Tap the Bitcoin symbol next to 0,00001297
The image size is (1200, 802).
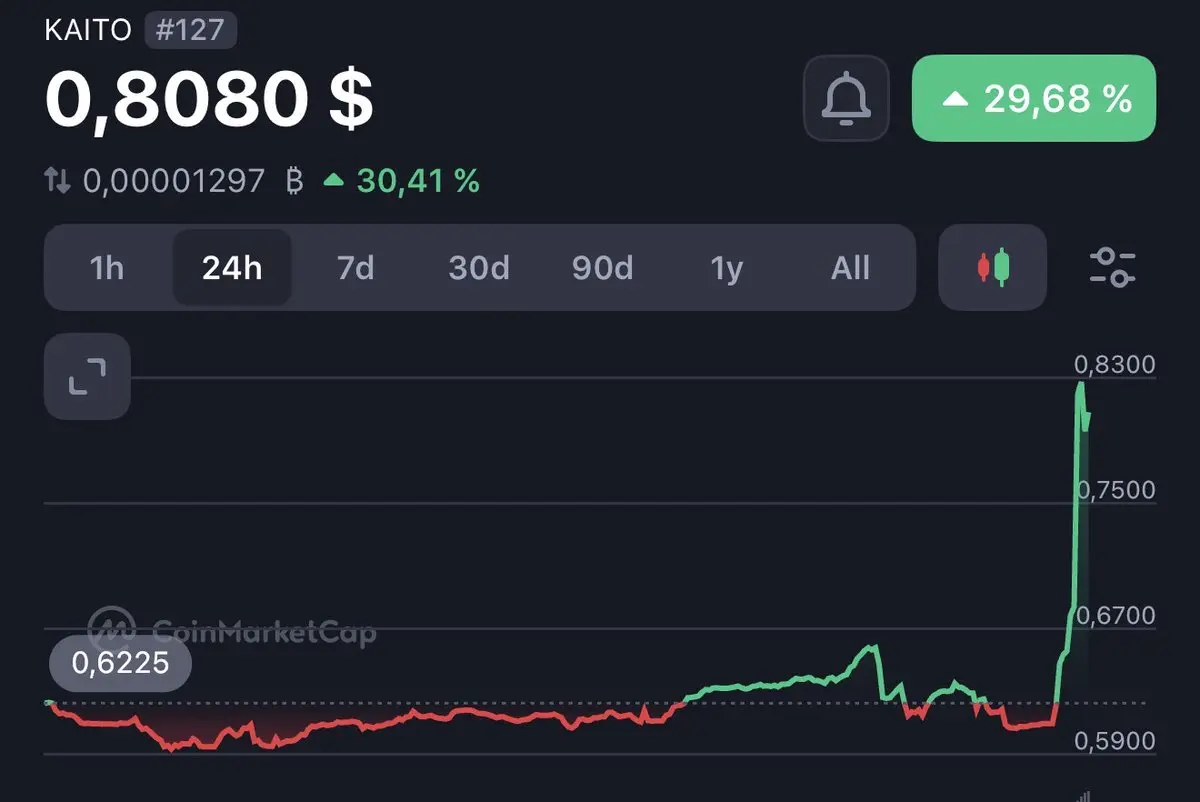coord(294,181)
